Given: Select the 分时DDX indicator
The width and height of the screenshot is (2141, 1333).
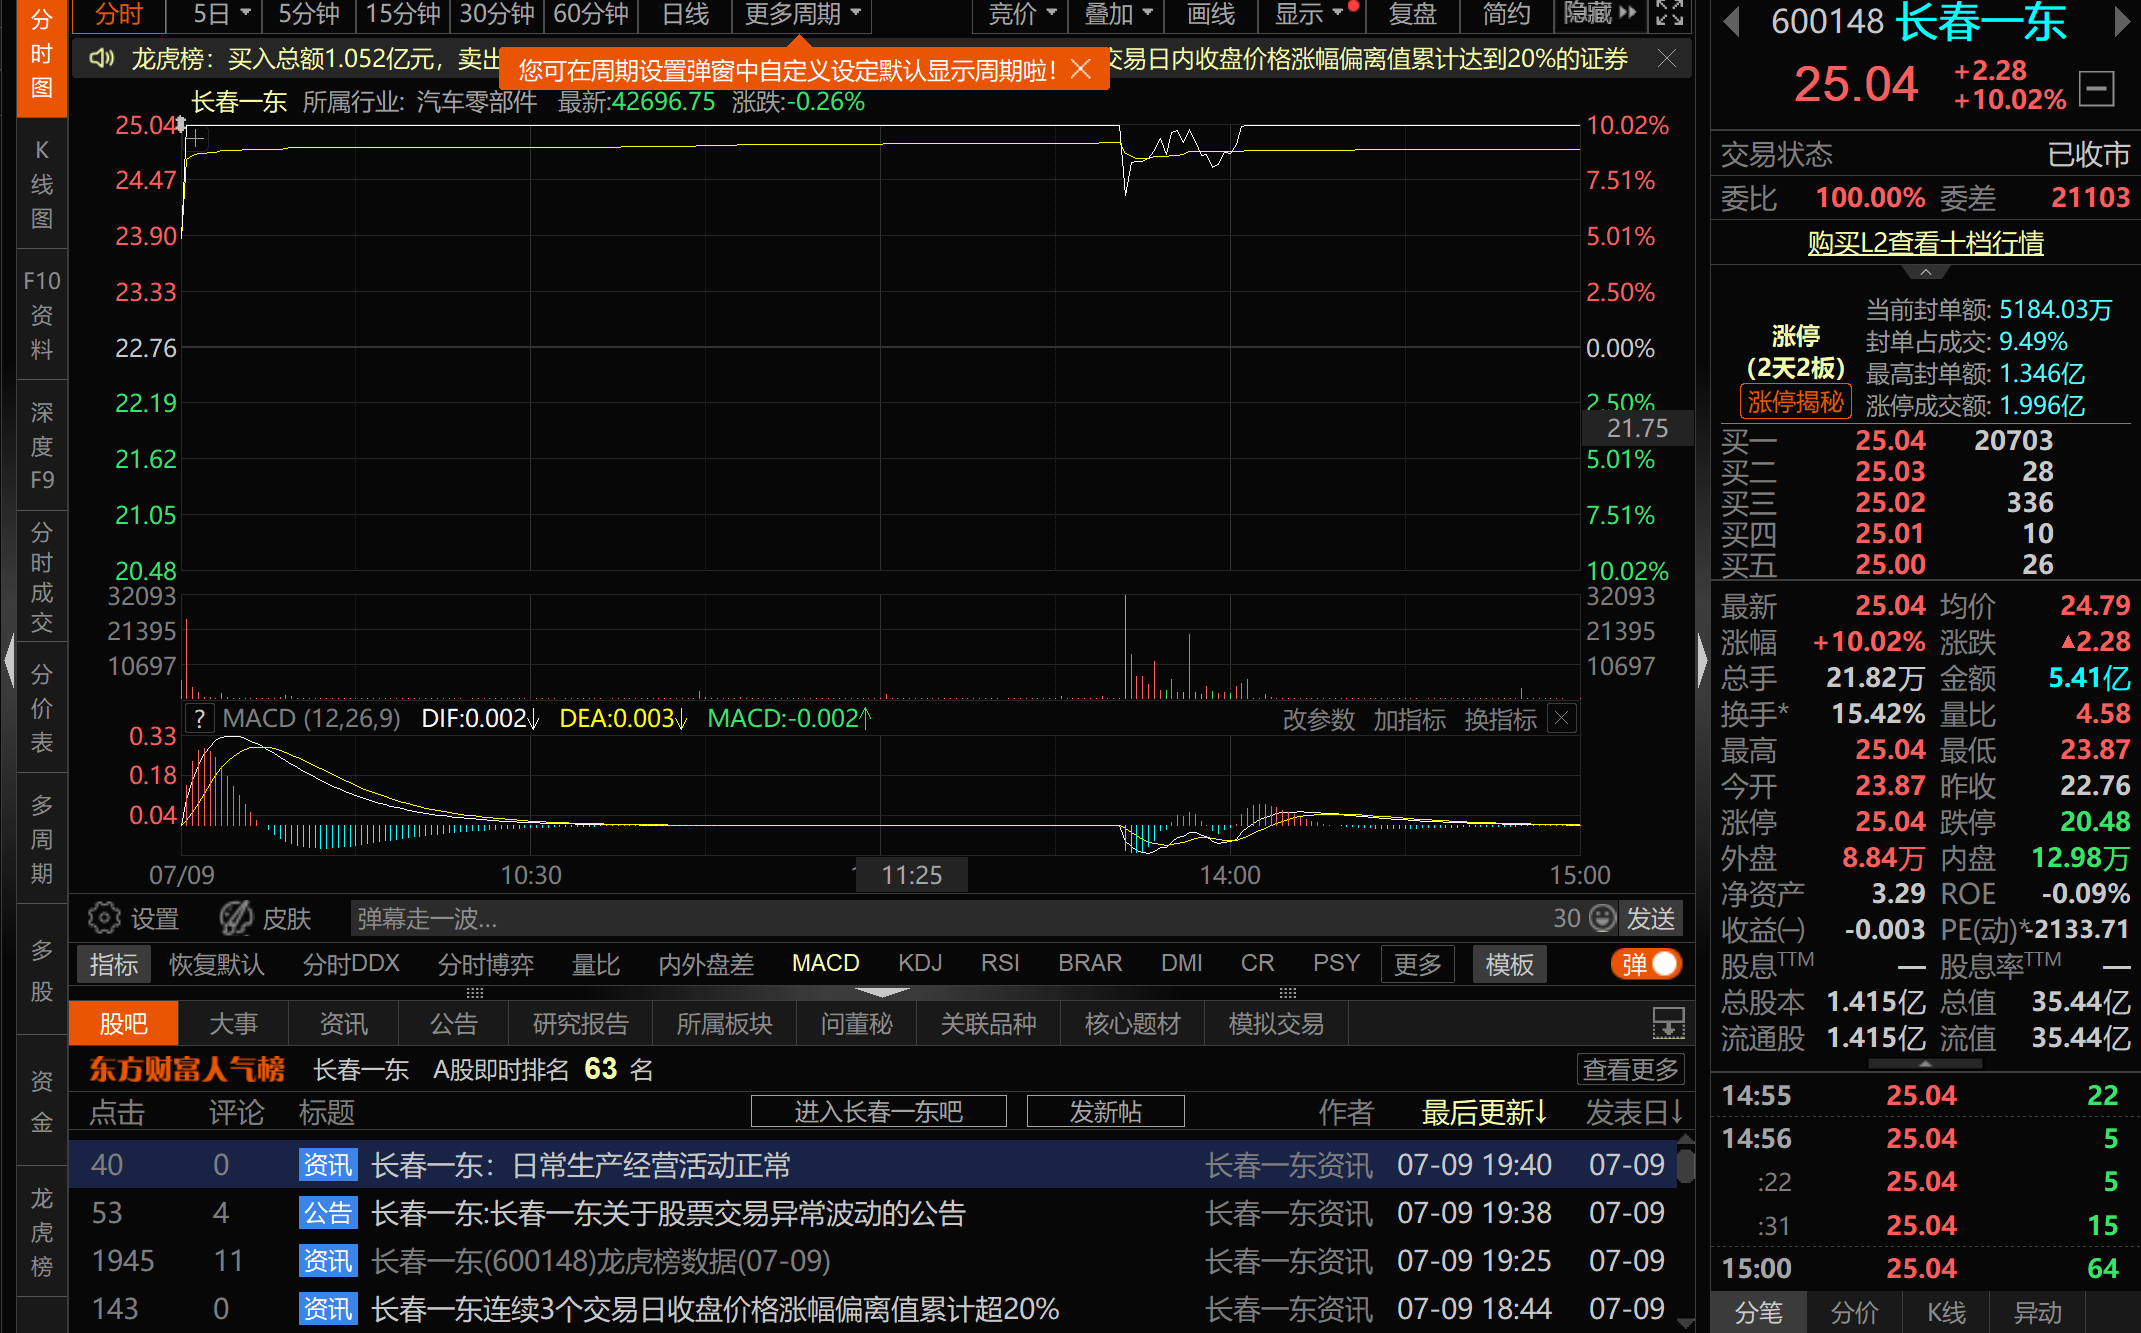Looking at the screenshot, I should coord(351,964).
